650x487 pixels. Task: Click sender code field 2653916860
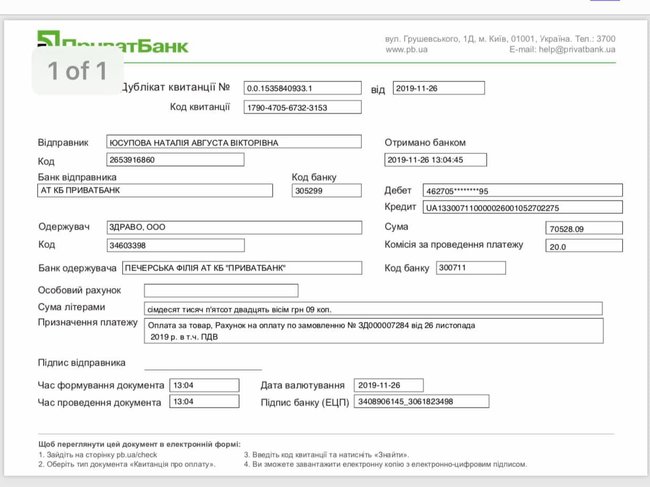(x=175, y=160)
